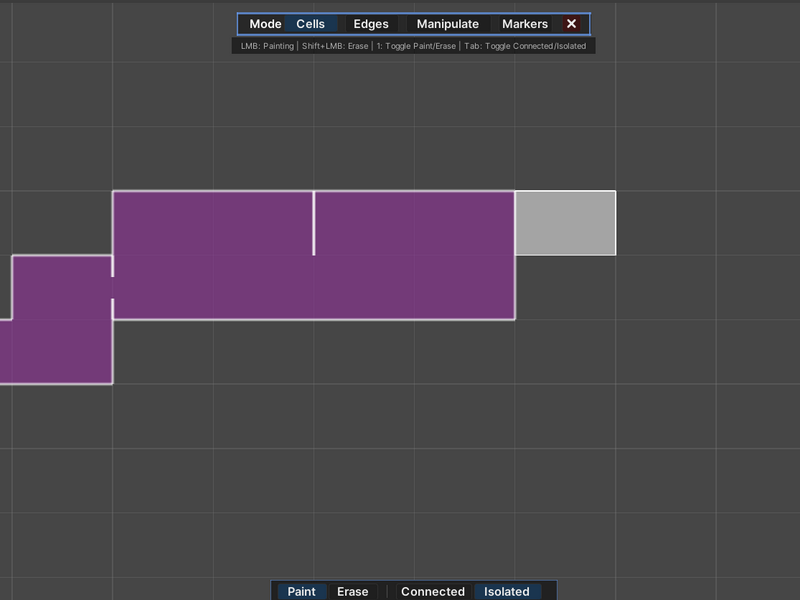Viewport: 800px width, 600px height.
Task: Activate the Erase option
Action: [353, 591]
